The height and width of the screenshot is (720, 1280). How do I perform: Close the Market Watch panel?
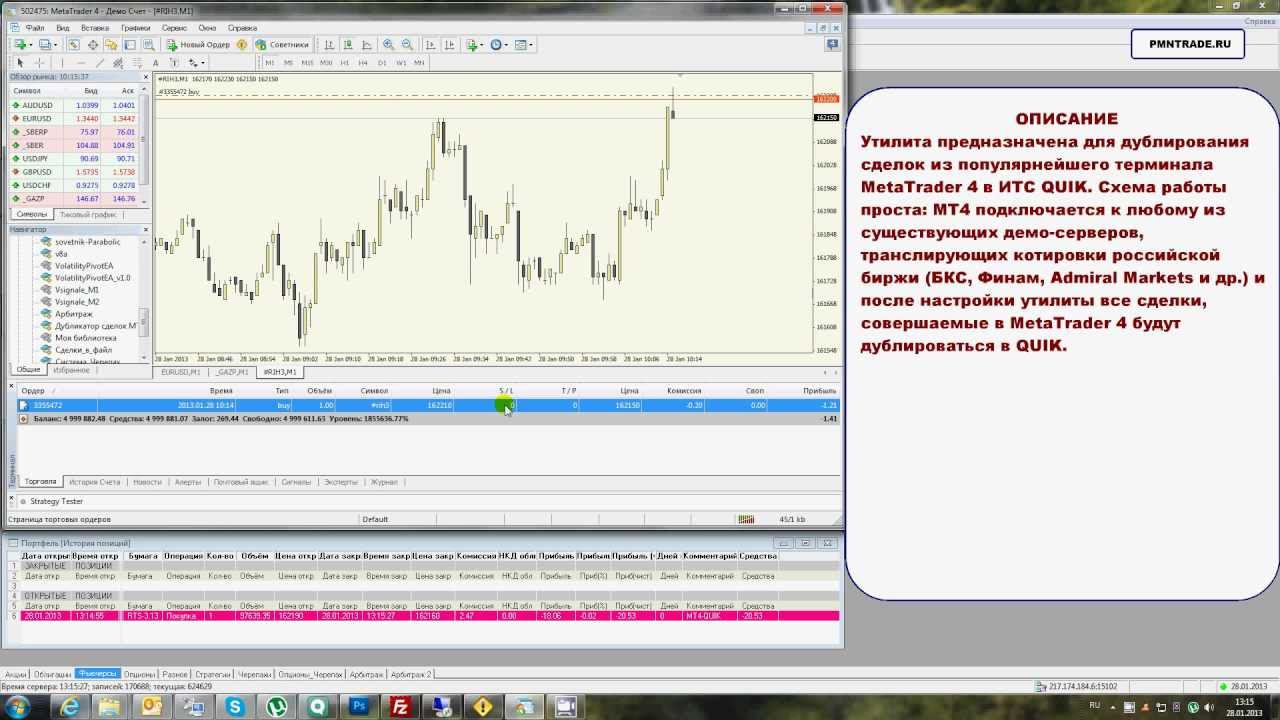146,77
